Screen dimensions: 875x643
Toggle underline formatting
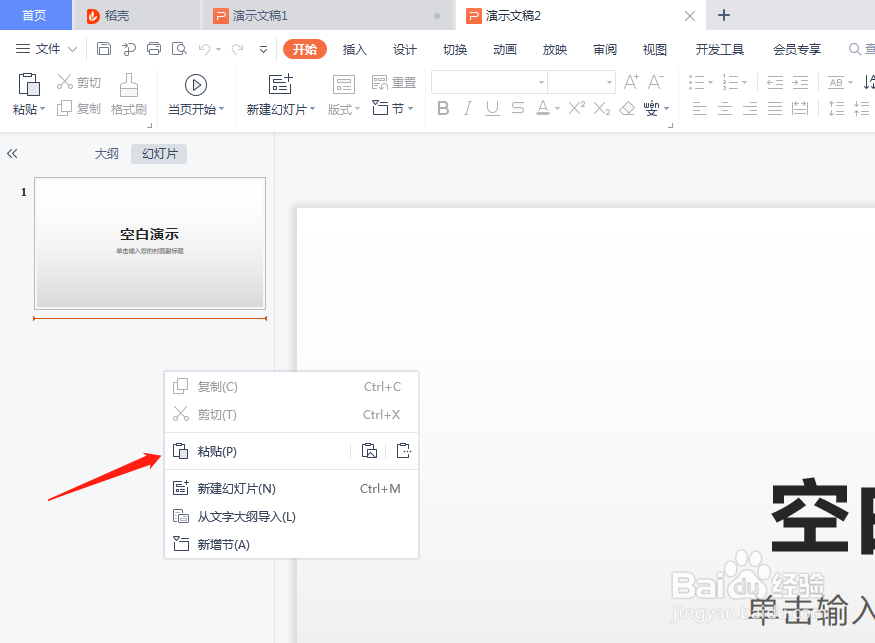click(x=491, y=108)
